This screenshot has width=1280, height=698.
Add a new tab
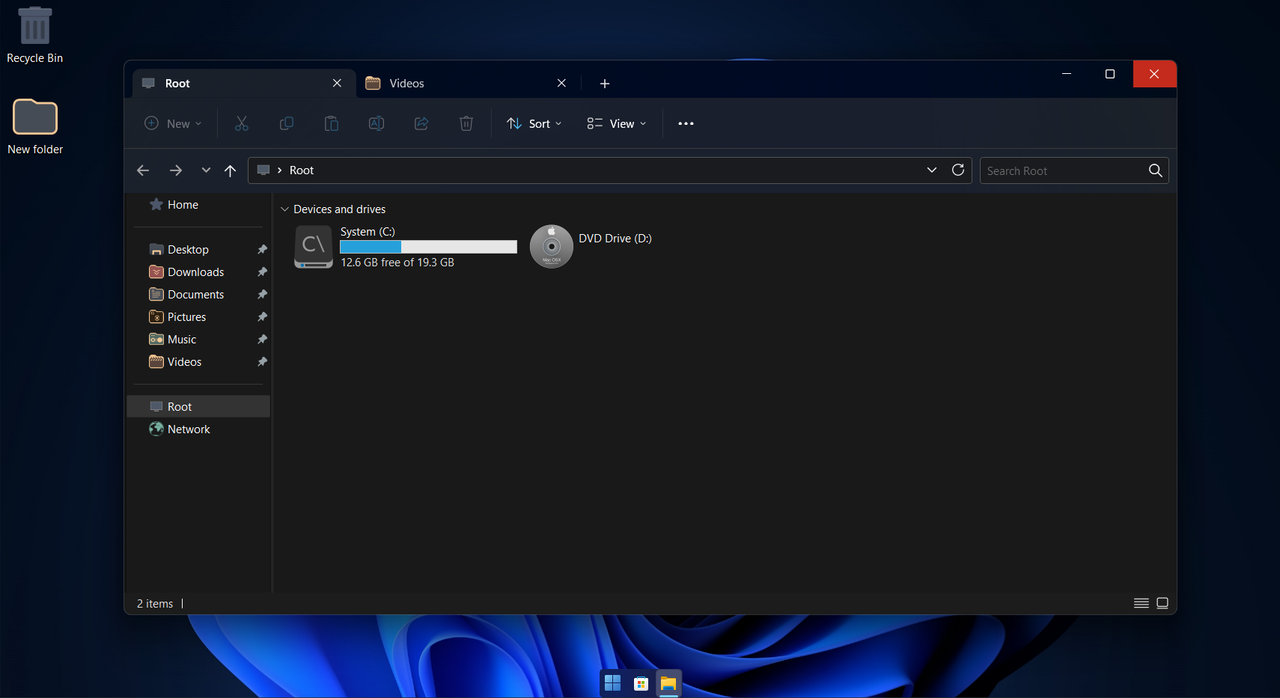tap(605, 83)
